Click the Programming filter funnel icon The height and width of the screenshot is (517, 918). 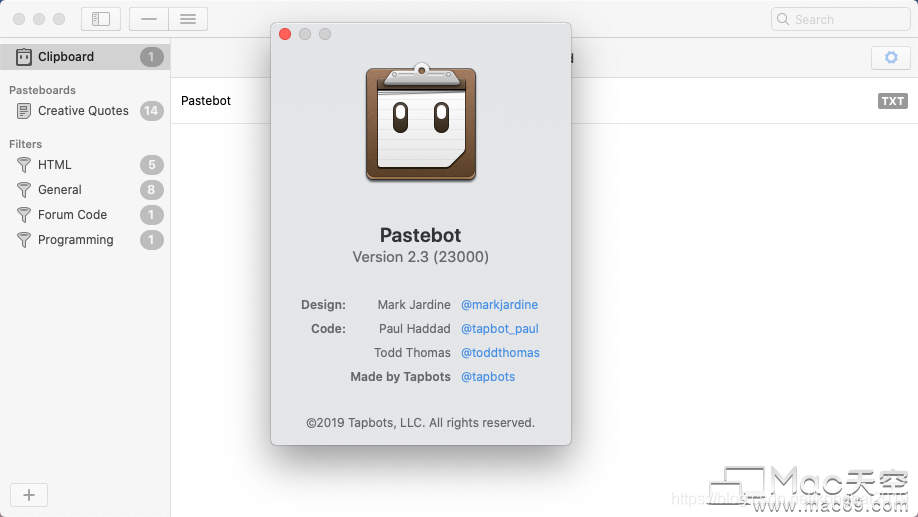[x=24, y=240]
